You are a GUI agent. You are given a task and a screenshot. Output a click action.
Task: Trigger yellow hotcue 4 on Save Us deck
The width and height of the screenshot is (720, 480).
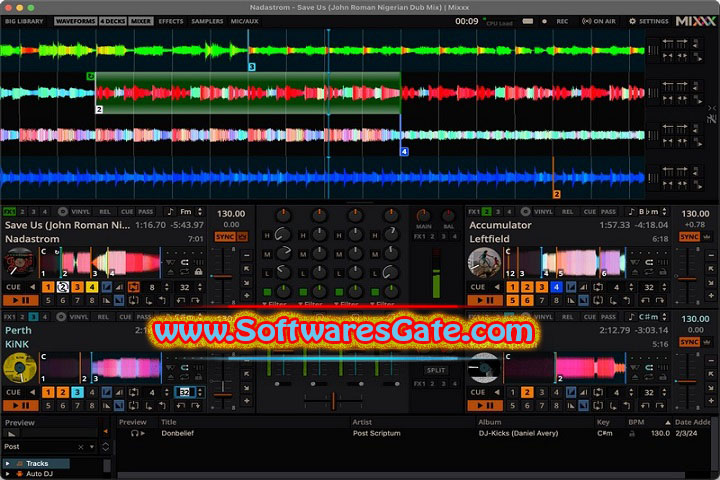pyautogui.click(x=92, y=287)
